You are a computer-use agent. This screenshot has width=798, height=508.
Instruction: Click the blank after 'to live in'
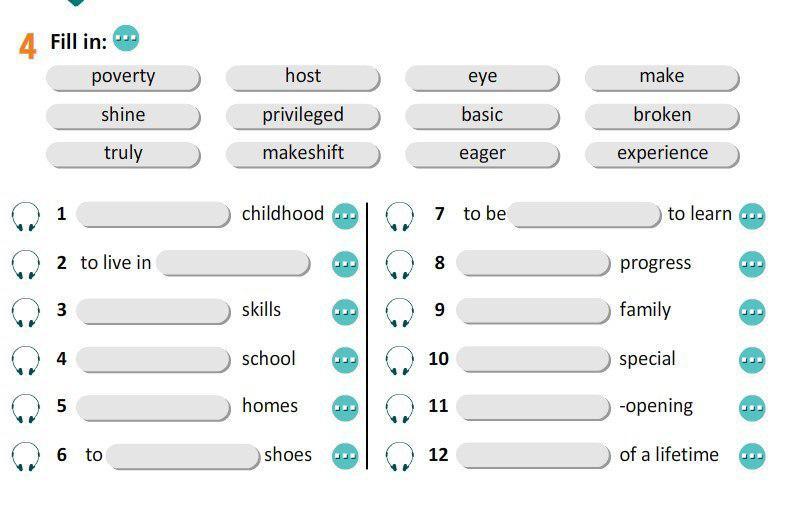coord(234,263)
